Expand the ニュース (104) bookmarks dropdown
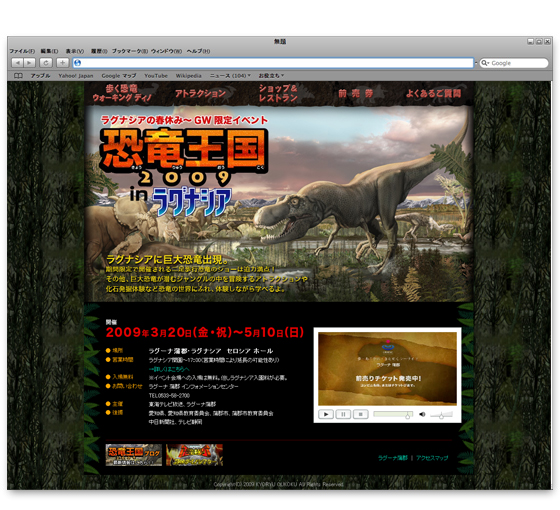 pos(230,76)
